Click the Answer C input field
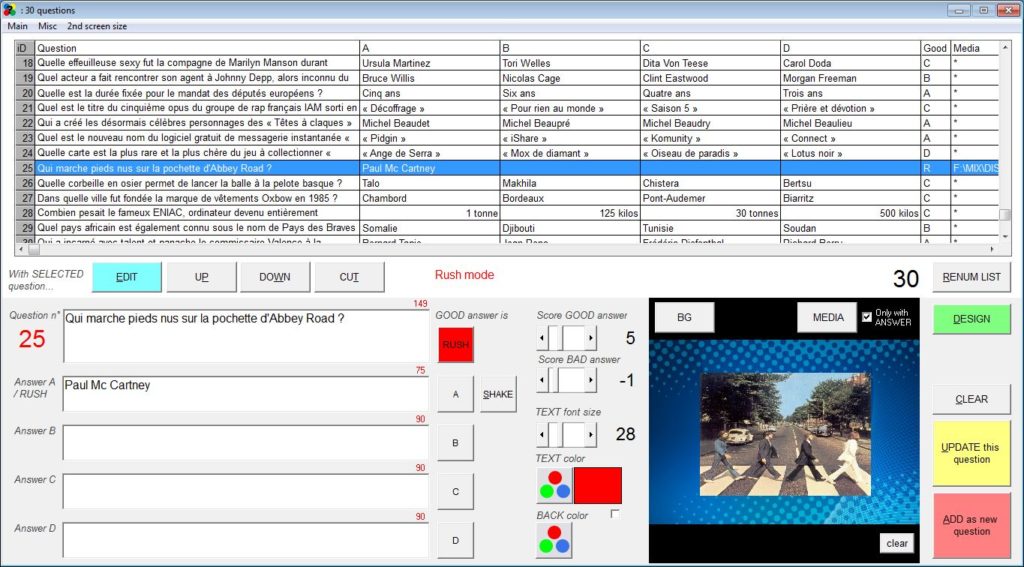1024x567 pixels. [246, 491]
